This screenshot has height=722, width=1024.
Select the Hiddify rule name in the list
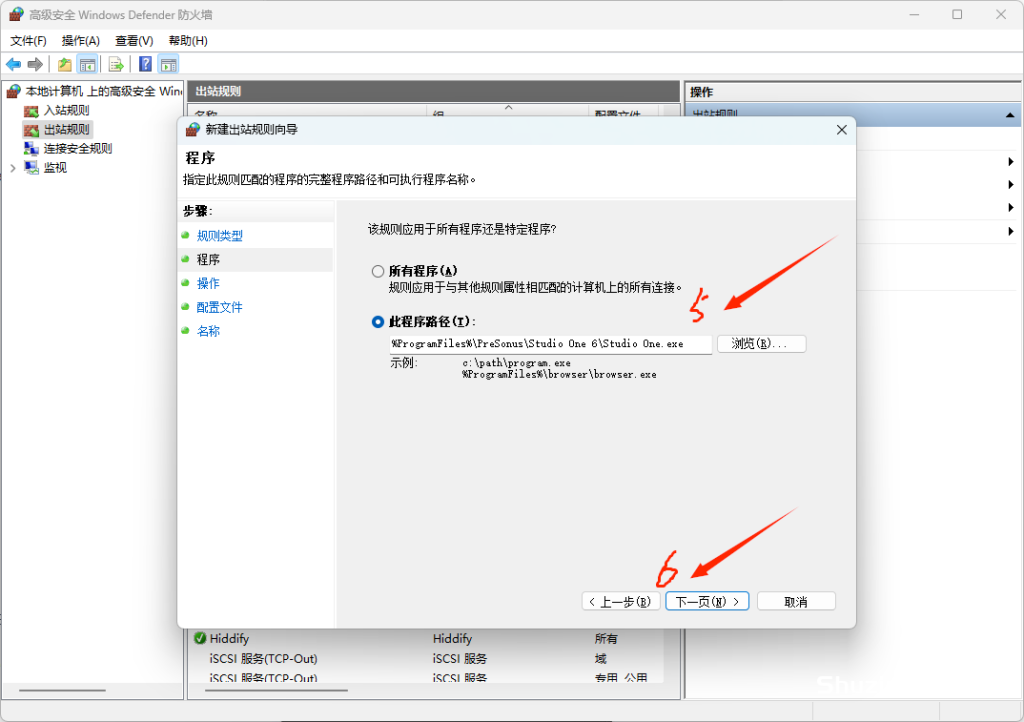pyautogui.click(x=229, y=638)
